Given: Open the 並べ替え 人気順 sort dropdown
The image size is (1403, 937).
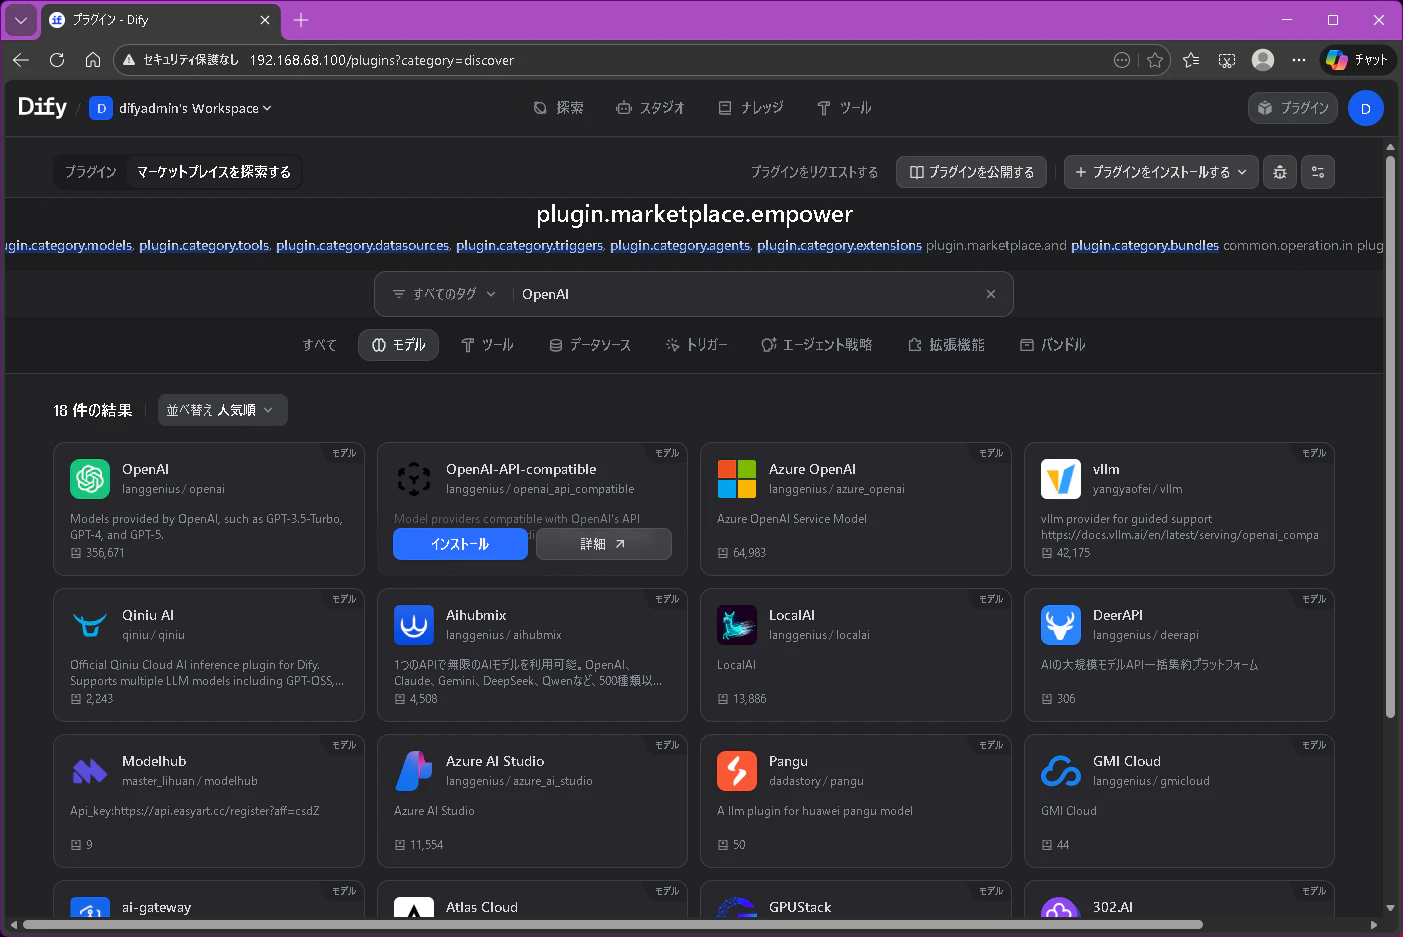Looking at the screenshot, I should click(x=222, y=410).
